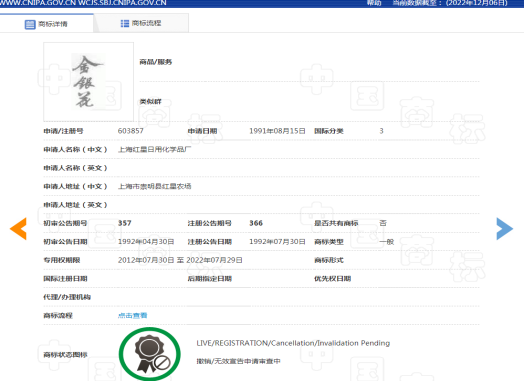Click the 撤销/无效宣告申请审查中 status text
The image size is (525, 382).
coord(238,361)
